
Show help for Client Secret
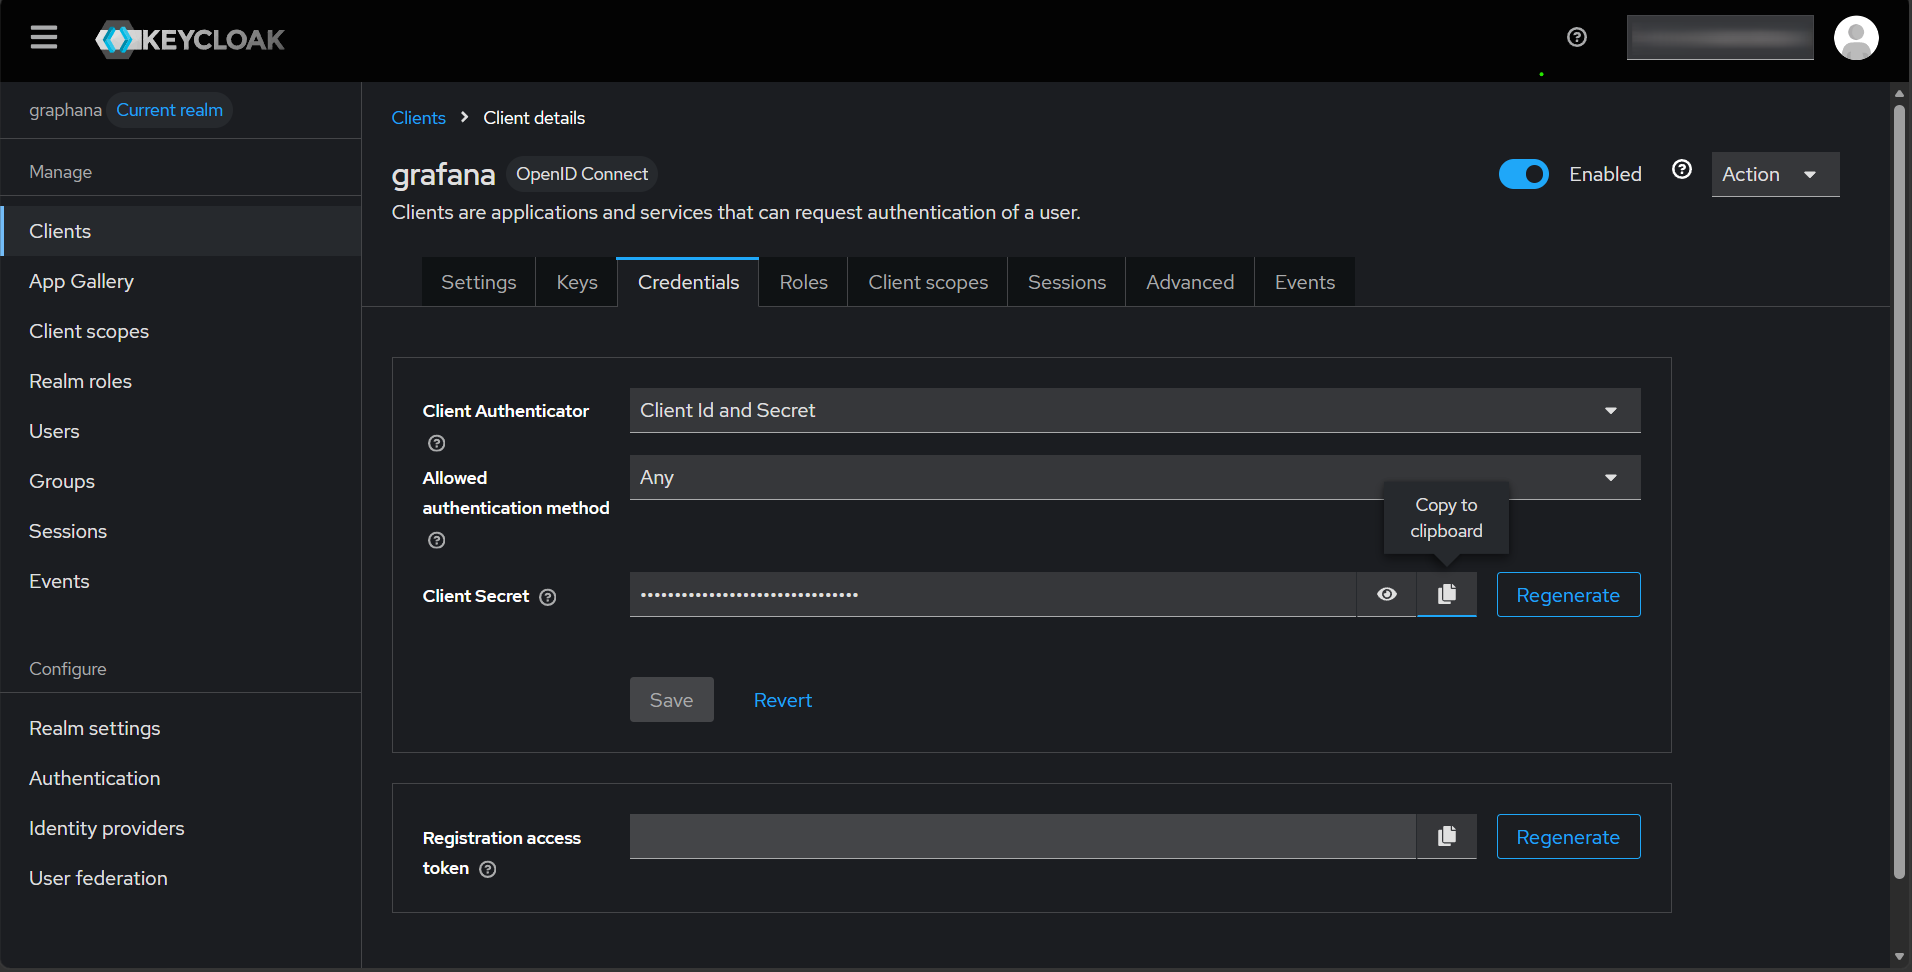coord(548,597)
